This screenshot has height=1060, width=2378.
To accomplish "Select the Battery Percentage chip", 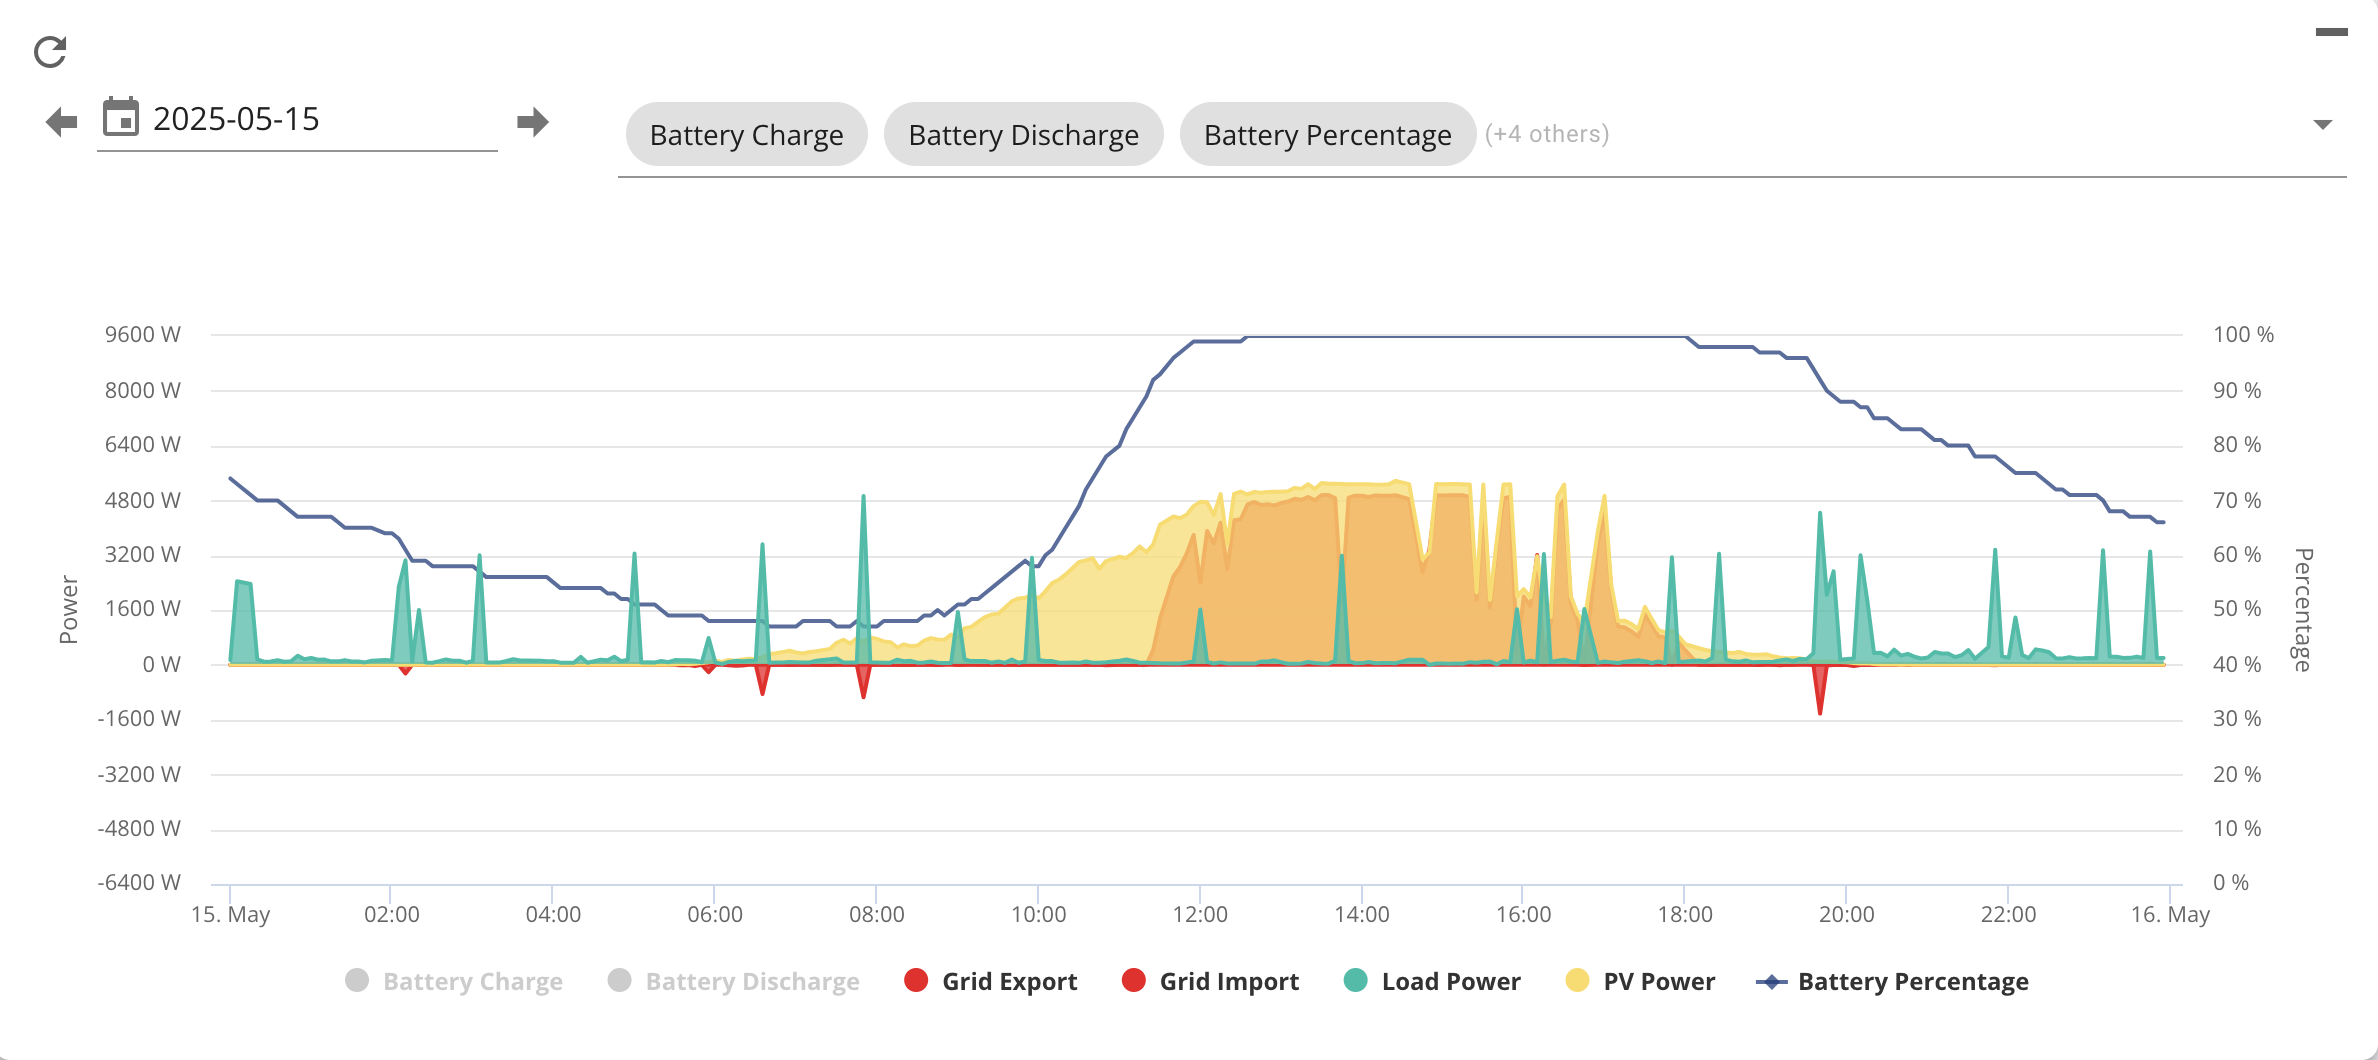I will [x=1328, y=134].
